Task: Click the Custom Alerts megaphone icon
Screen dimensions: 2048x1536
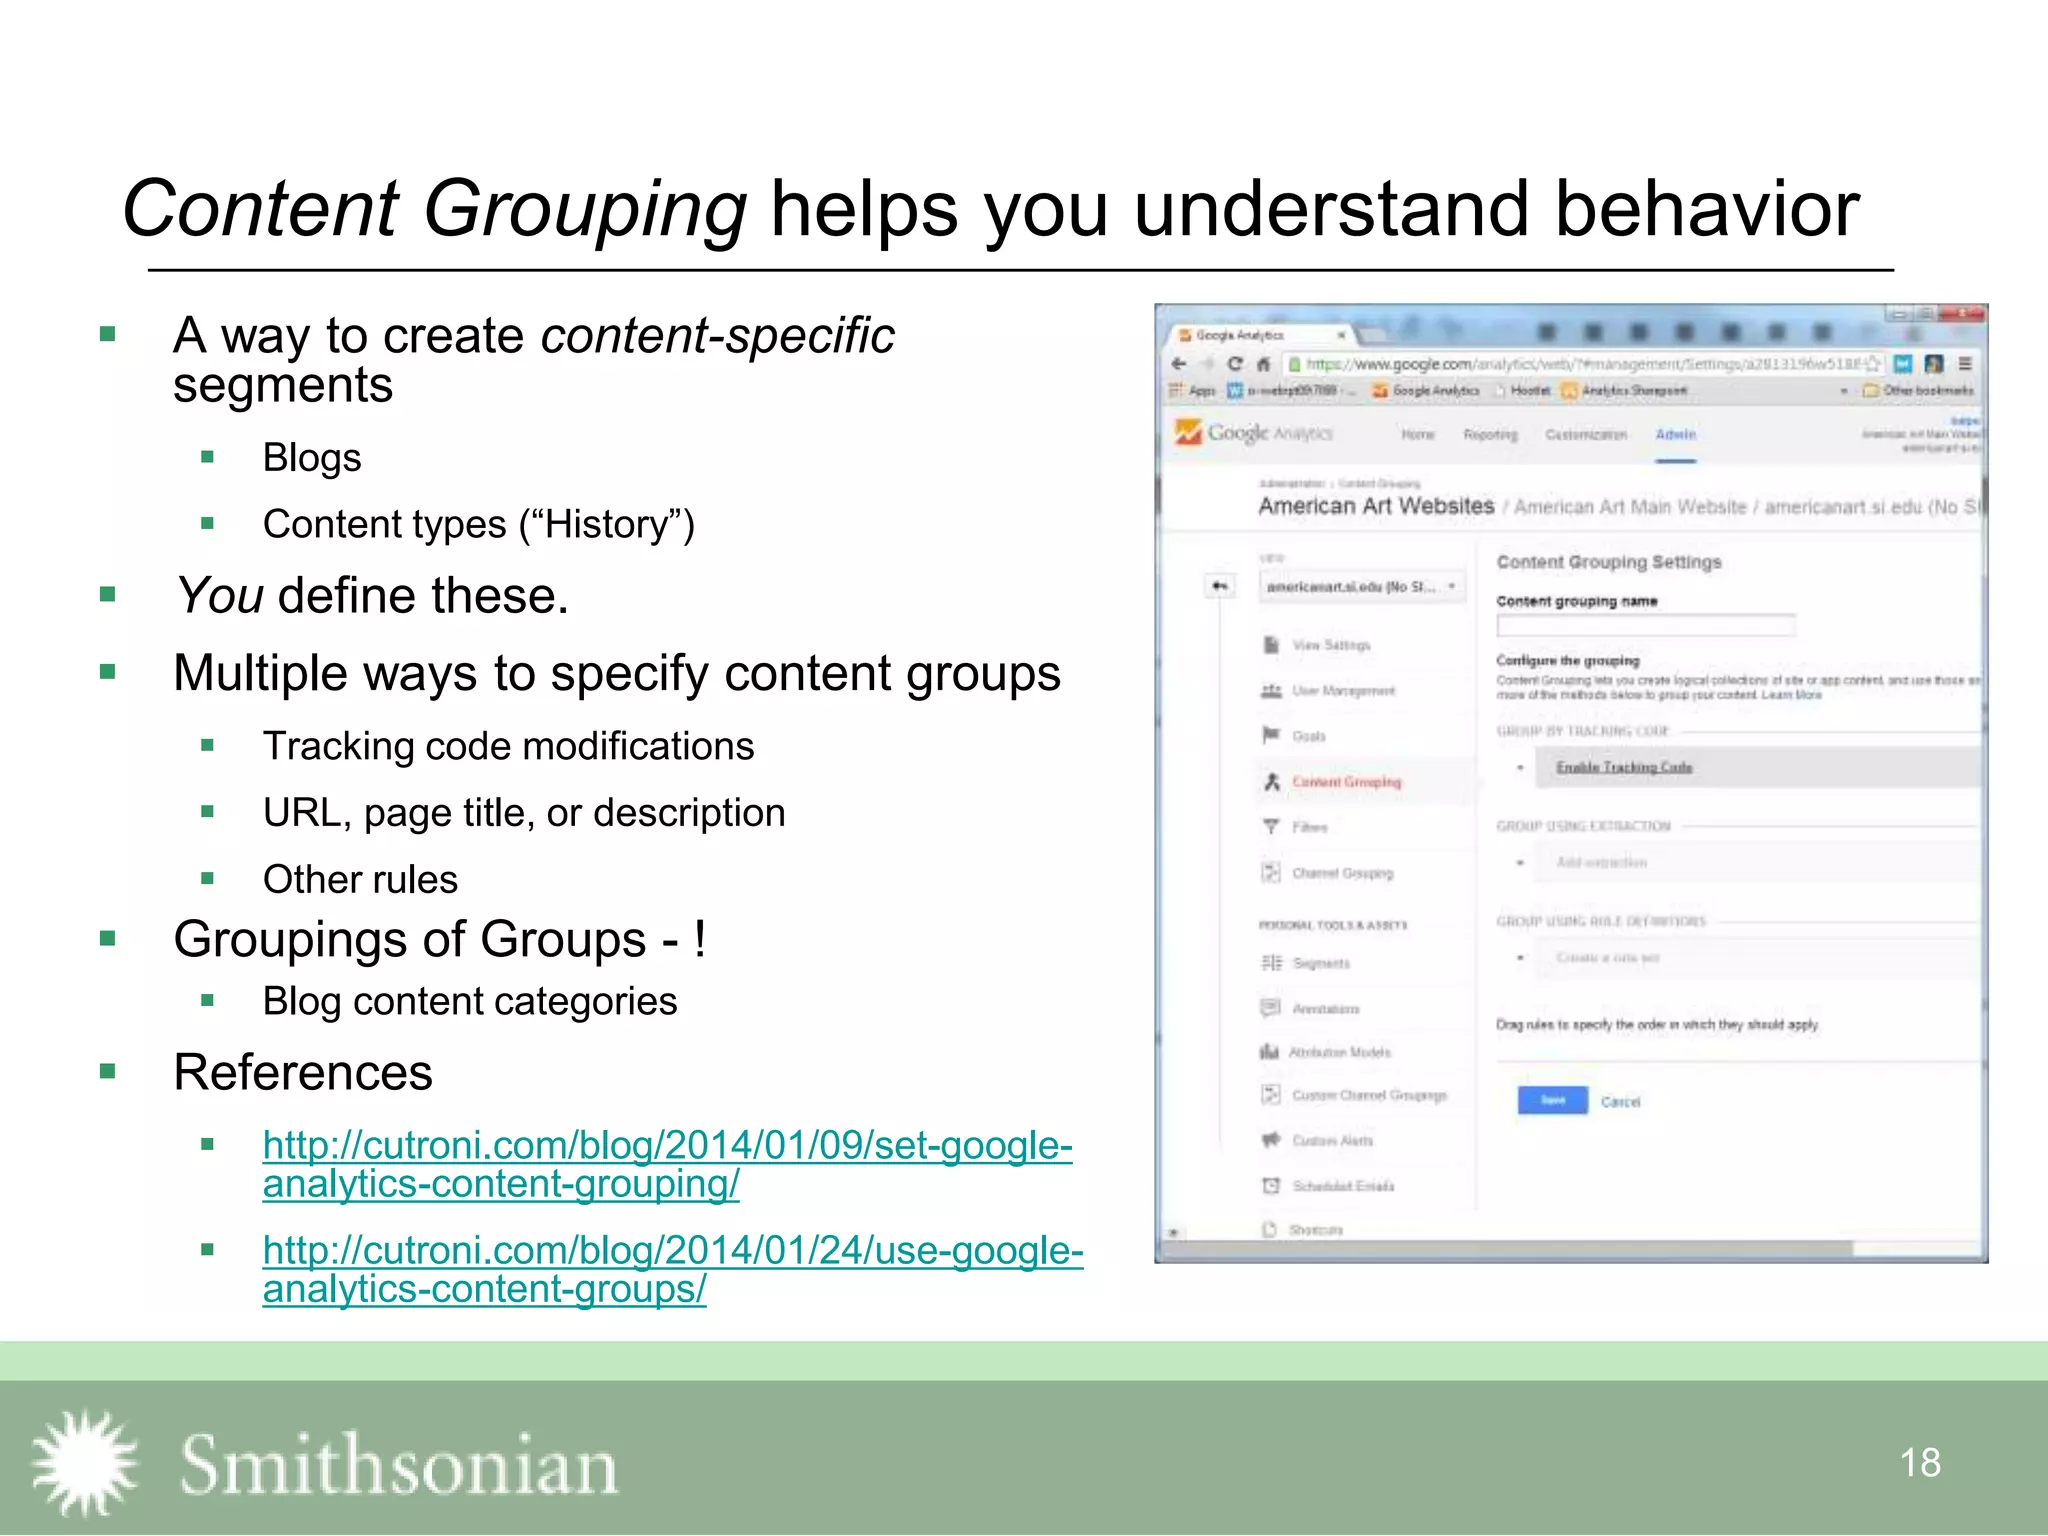Action: coord(1271,1140)
